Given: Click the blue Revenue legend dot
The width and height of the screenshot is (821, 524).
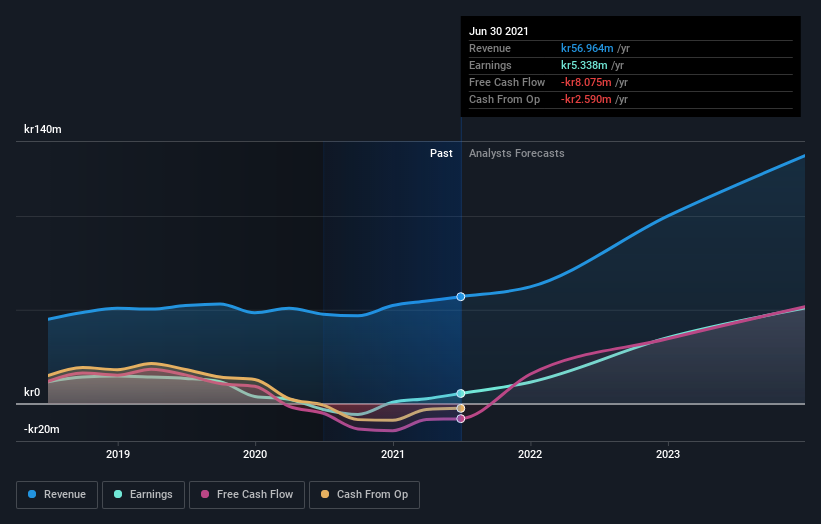Looking at the screenshot, I should coord(32,494).
